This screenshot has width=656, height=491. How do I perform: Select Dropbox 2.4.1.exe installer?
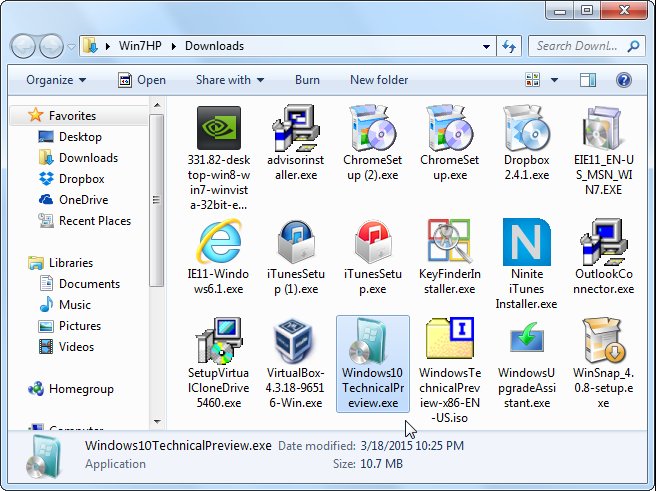click(x=526, y=143)
